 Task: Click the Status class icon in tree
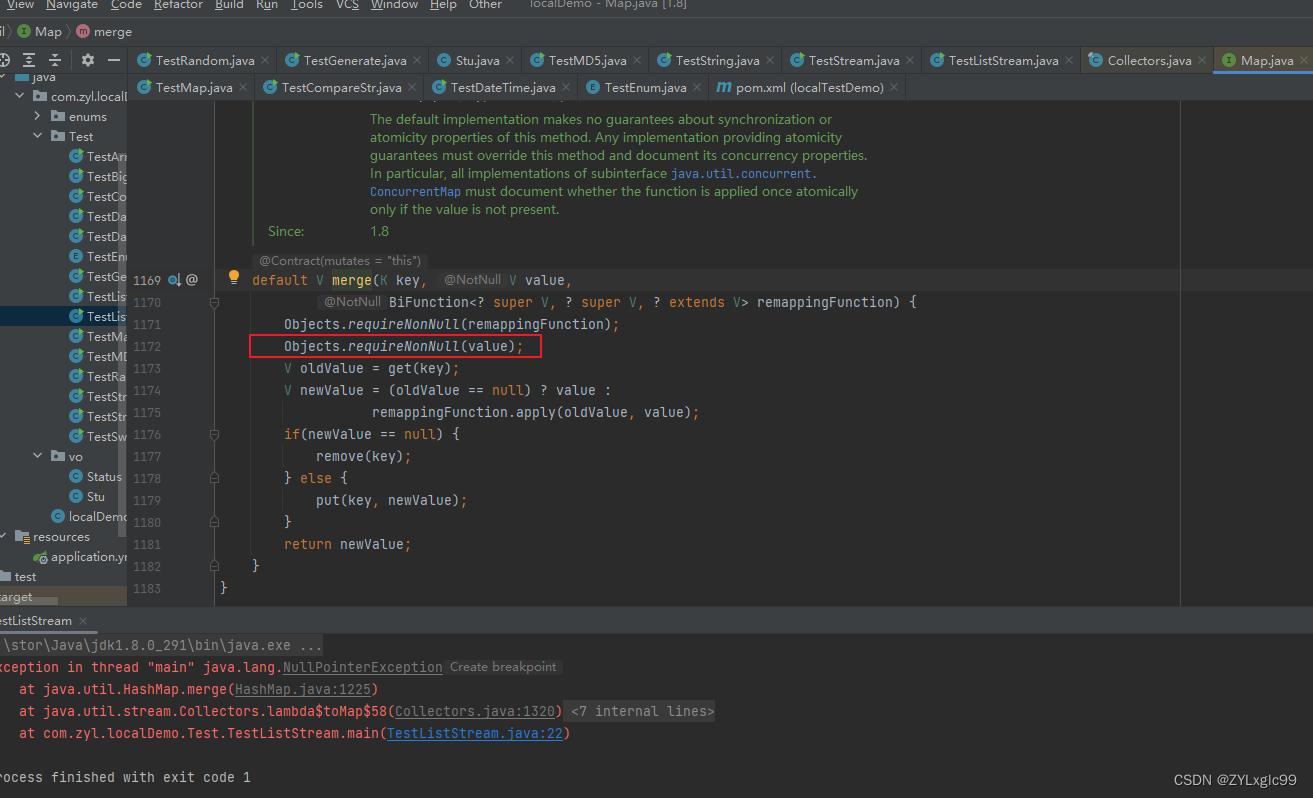[76, 477]
